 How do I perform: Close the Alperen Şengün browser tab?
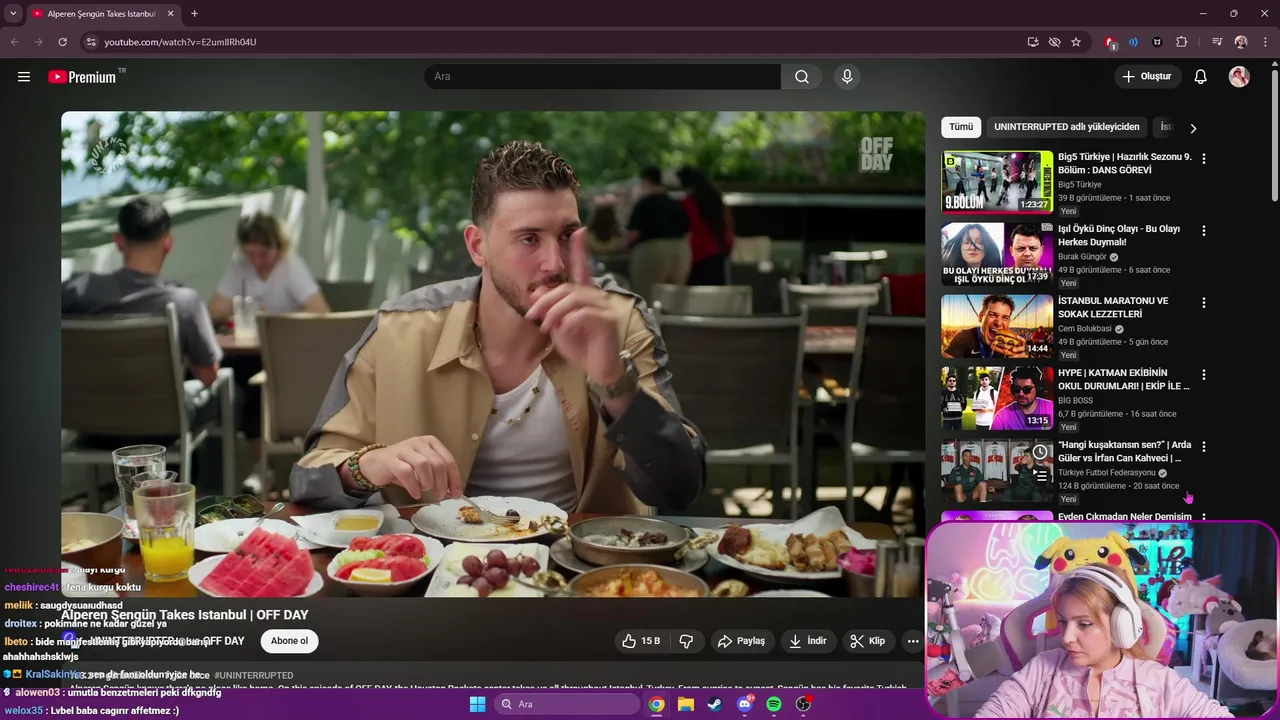pos(170,14)
